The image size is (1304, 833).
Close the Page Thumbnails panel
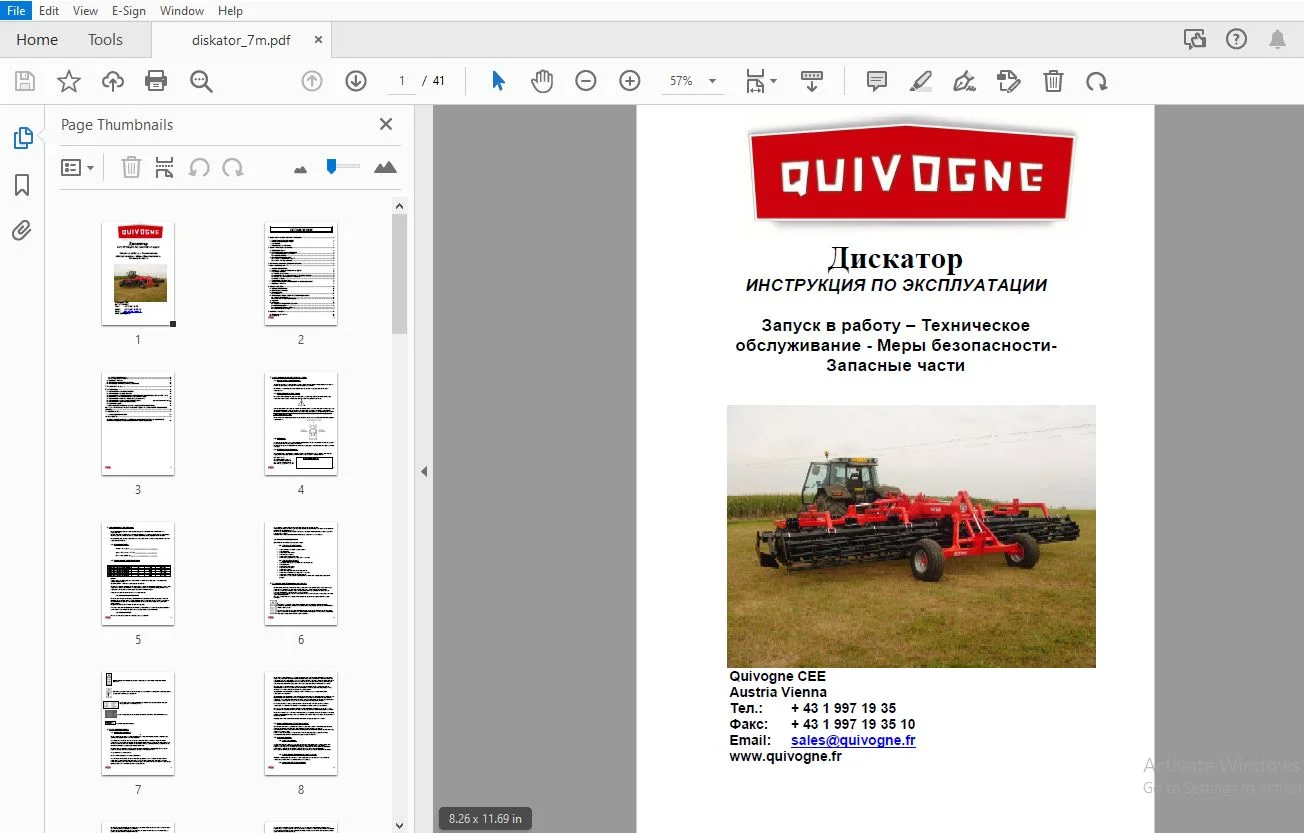(386, 124)
